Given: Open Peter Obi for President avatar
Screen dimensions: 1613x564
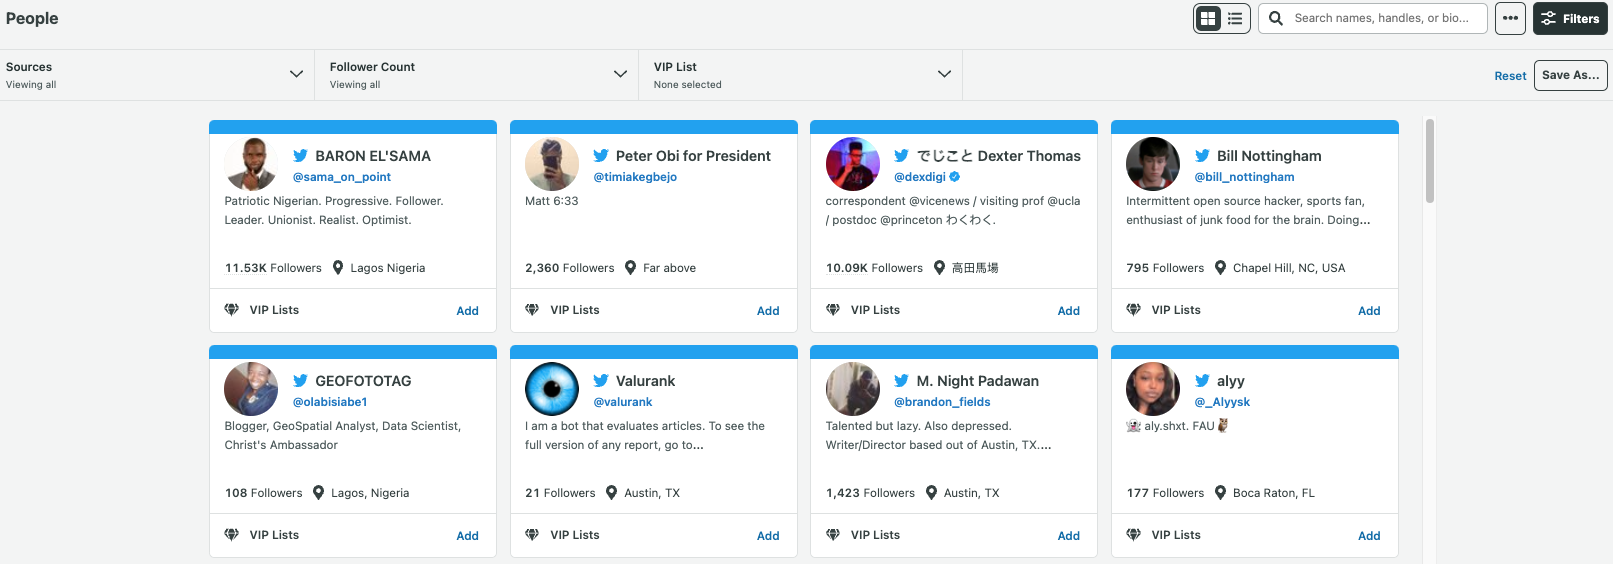Looking at the screenshot, I should pyautogui.click(x=552, y=164).
